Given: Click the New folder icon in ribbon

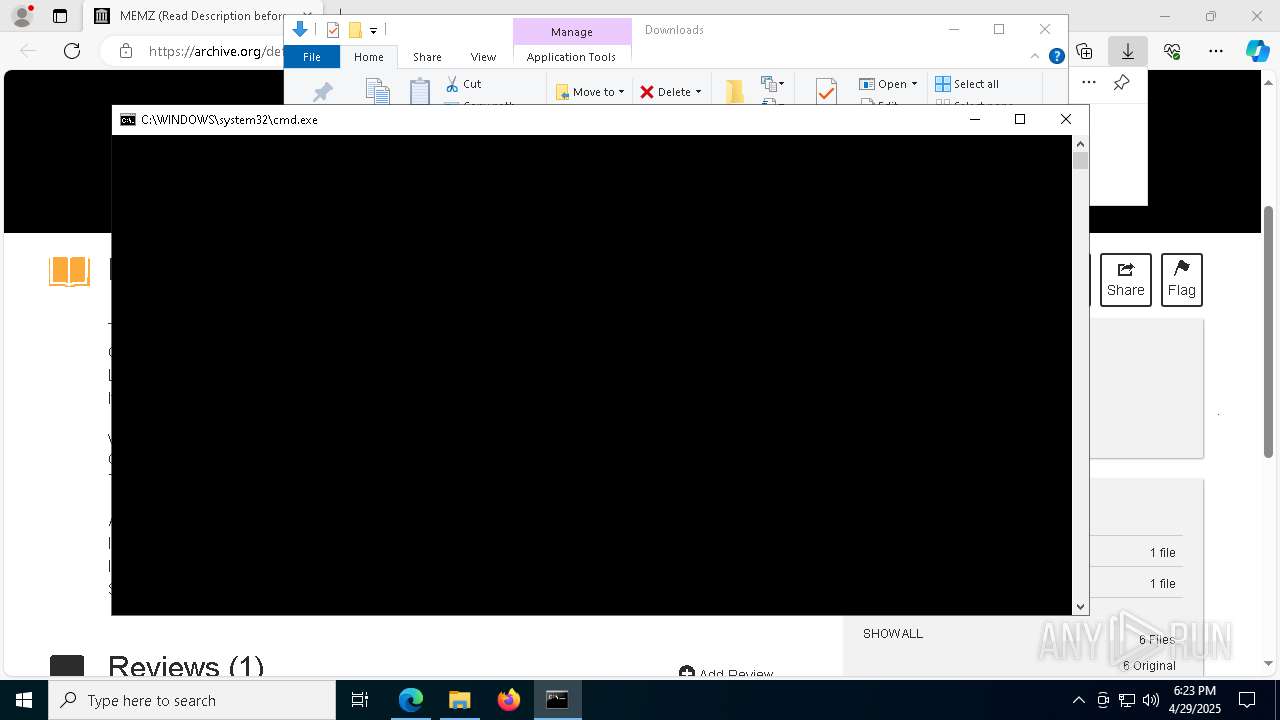Looking at the screenshot, I should click(x=735, y=92).
